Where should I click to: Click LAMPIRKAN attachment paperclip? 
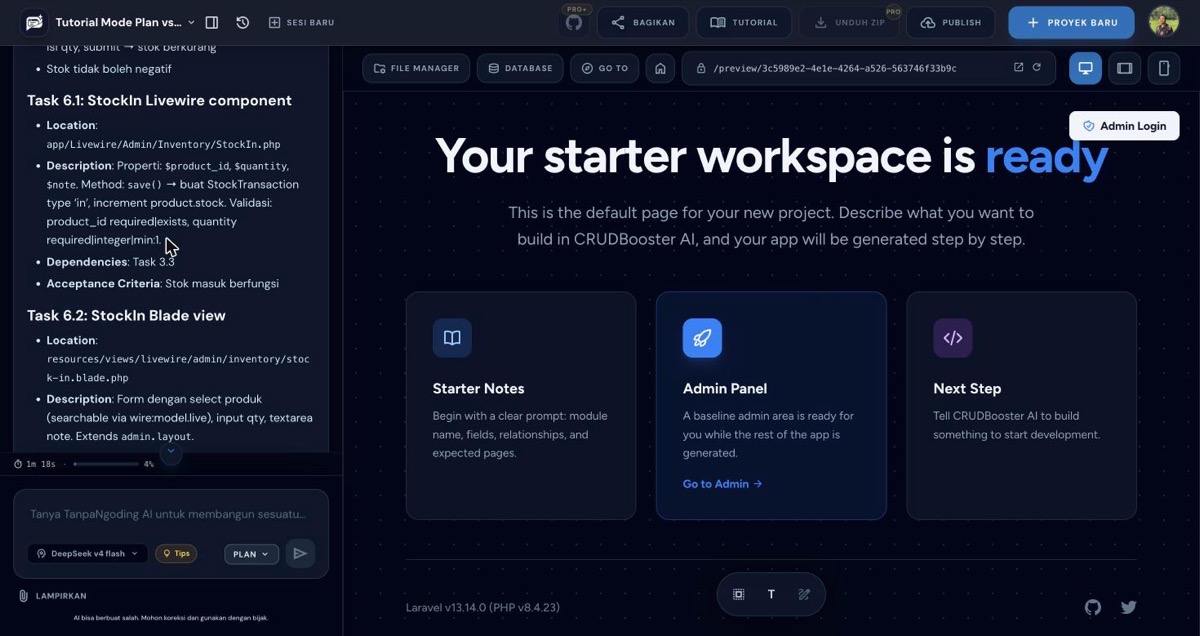coord(53,596)
